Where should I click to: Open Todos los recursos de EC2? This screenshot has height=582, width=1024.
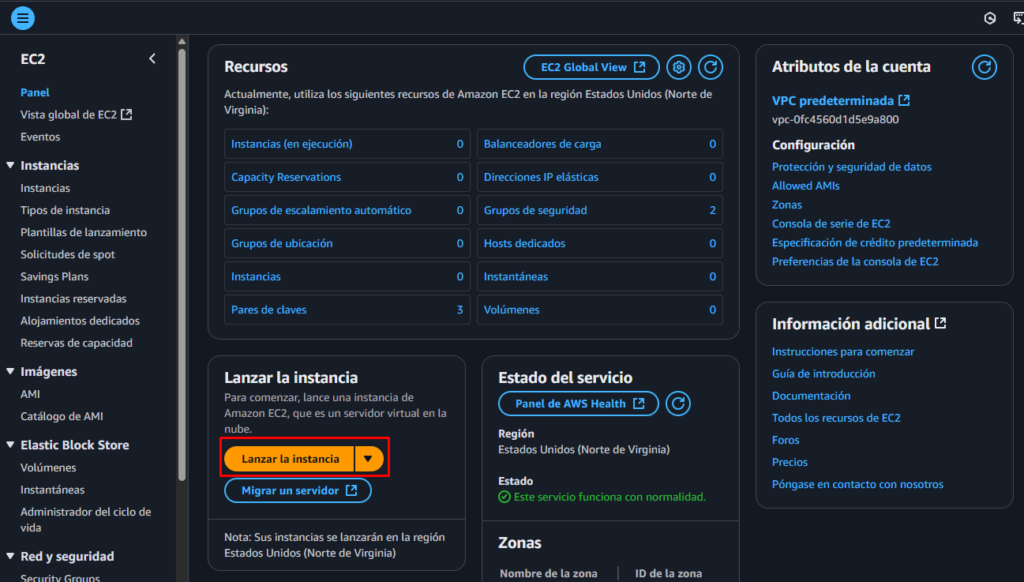point(836,418)
